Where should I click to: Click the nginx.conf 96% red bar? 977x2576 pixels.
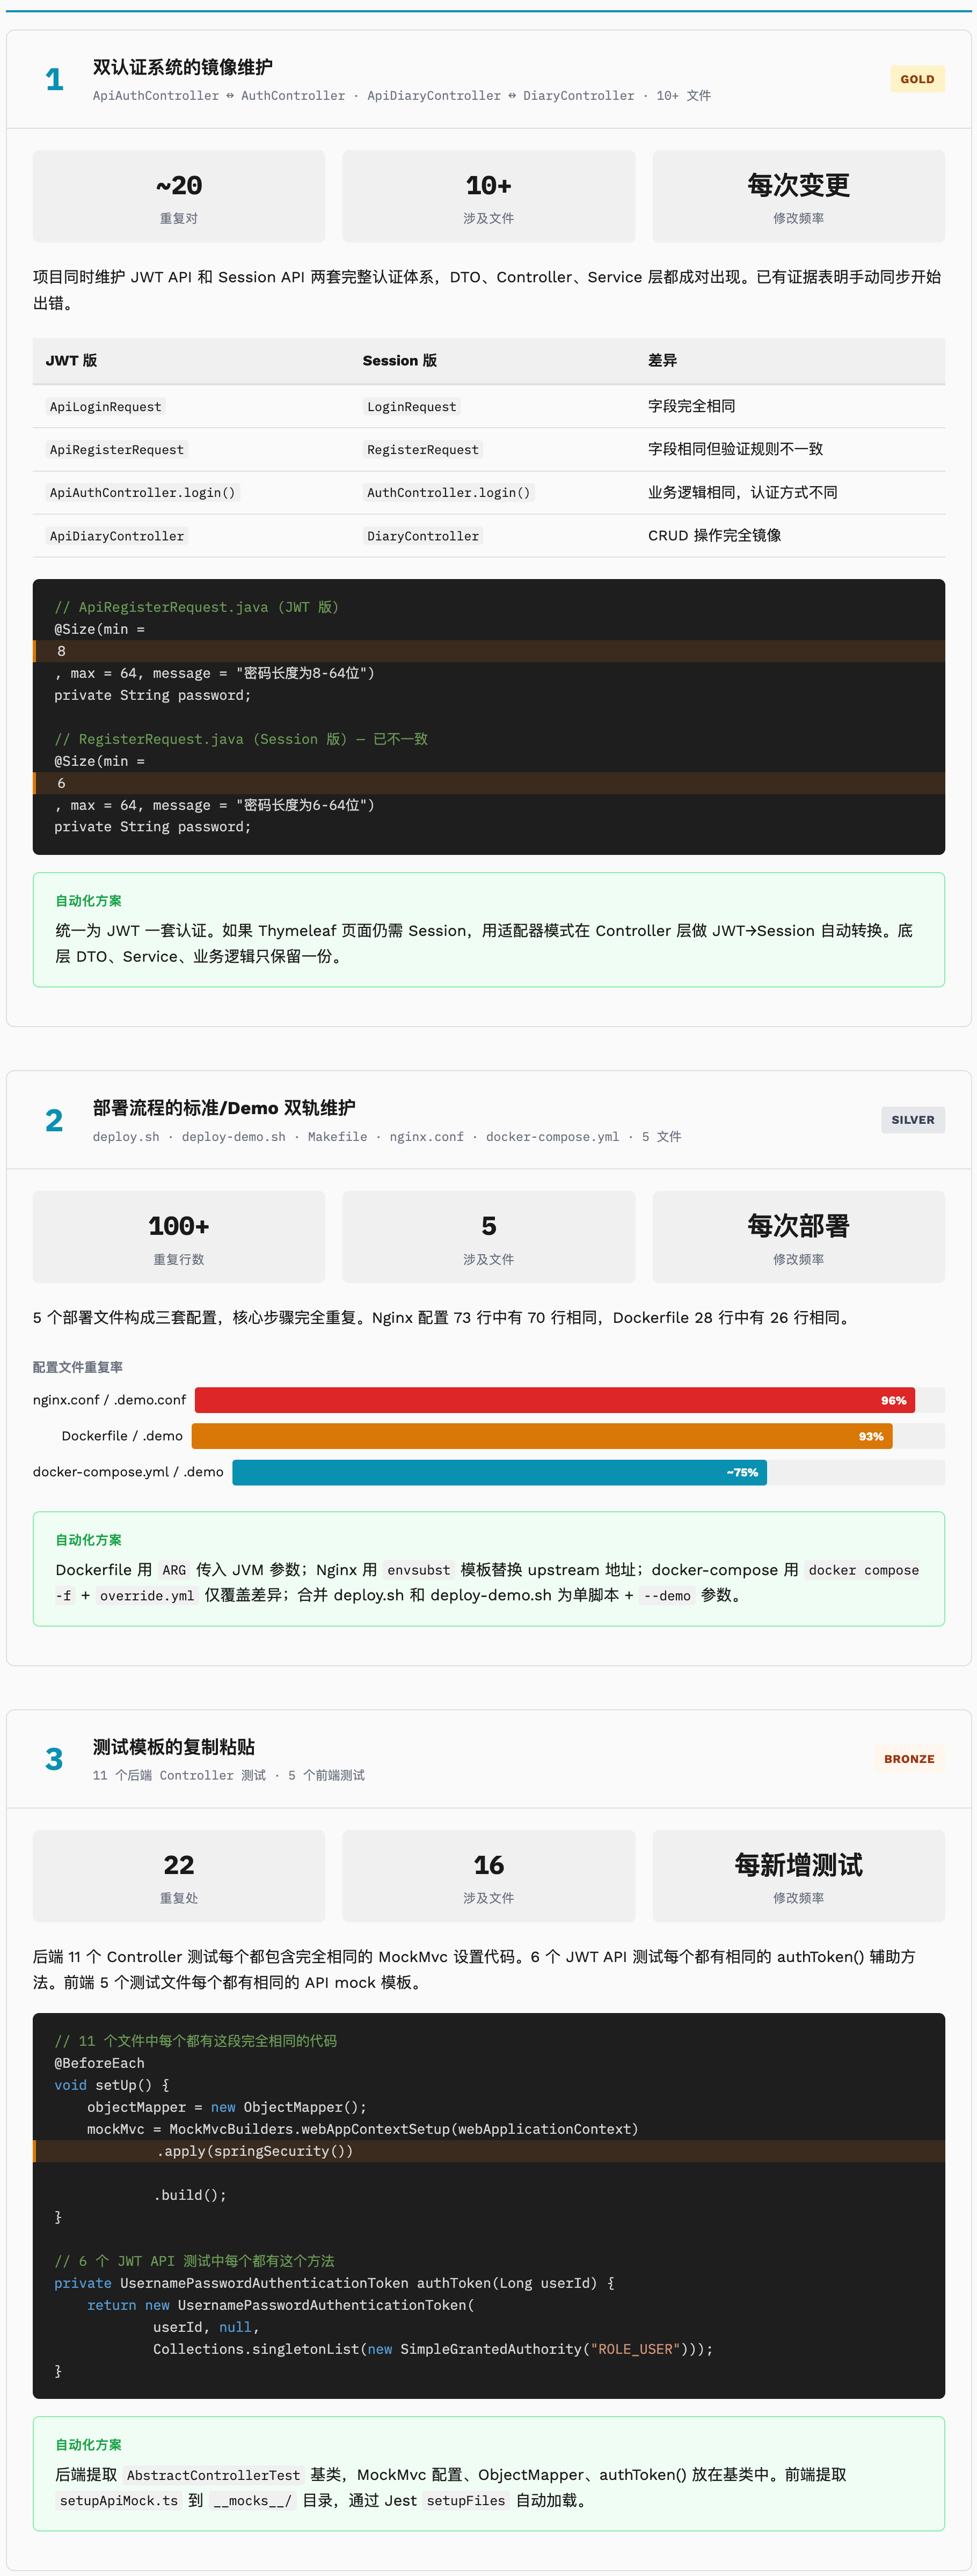tap(555, 1400)
